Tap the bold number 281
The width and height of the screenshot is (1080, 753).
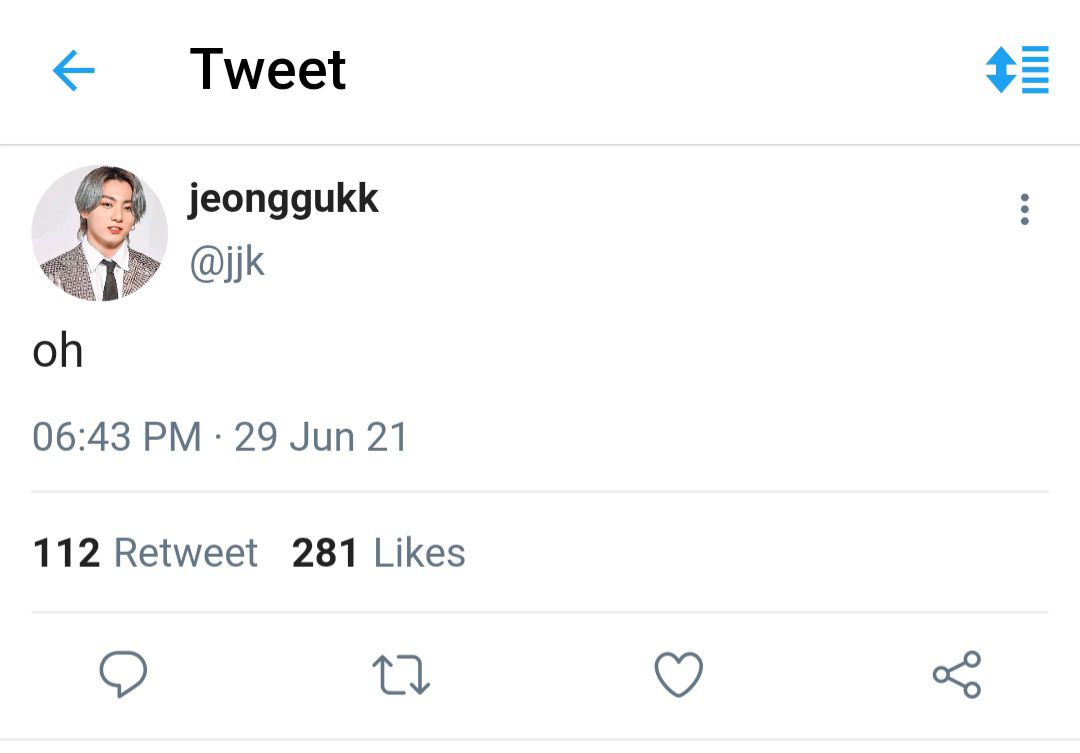point(325,553)
